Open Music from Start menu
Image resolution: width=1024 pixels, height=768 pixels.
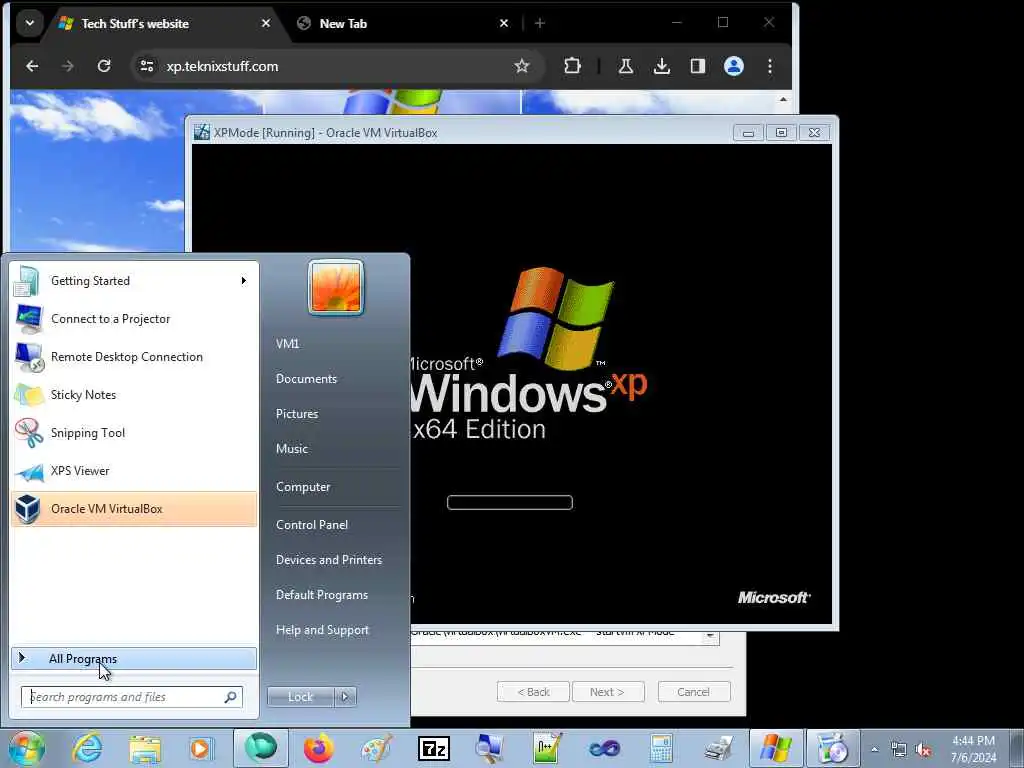tap(292, 449)
